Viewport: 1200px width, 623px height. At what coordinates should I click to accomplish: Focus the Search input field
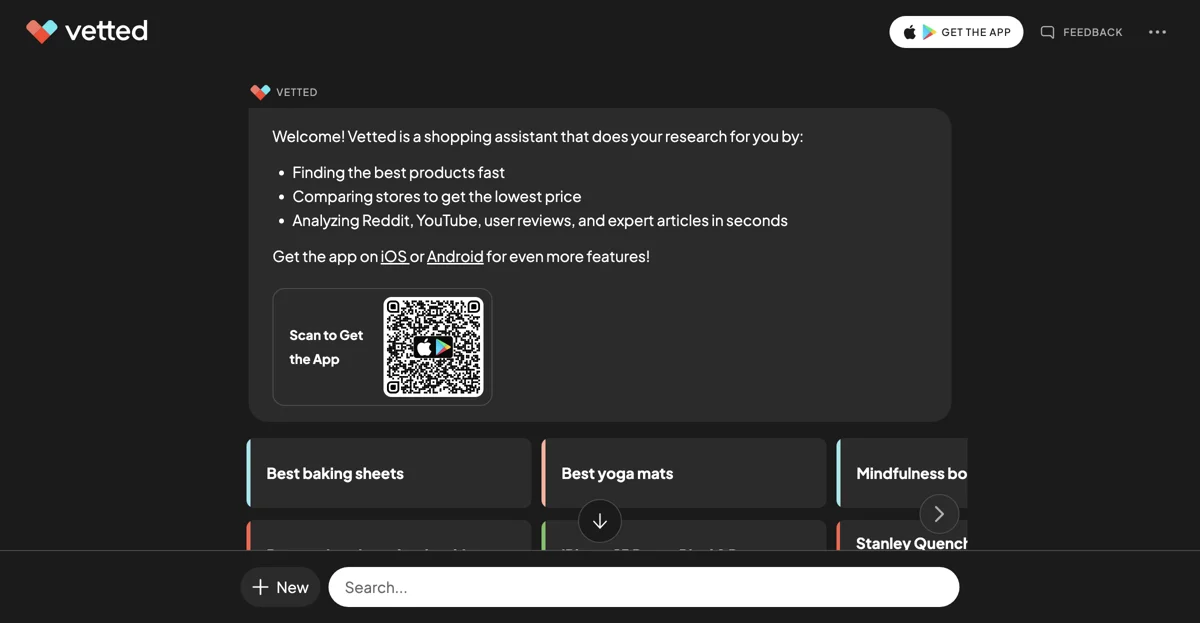click(x=644, y=587)
